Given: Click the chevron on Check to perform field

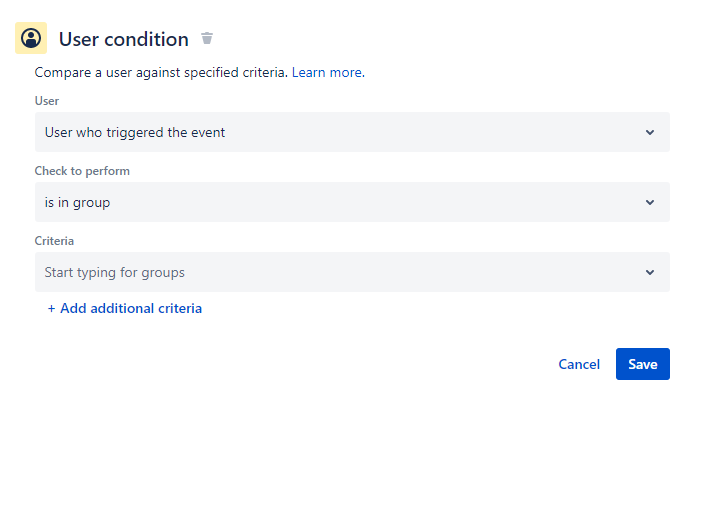Looking at the screenshot, I should (649, 202).
